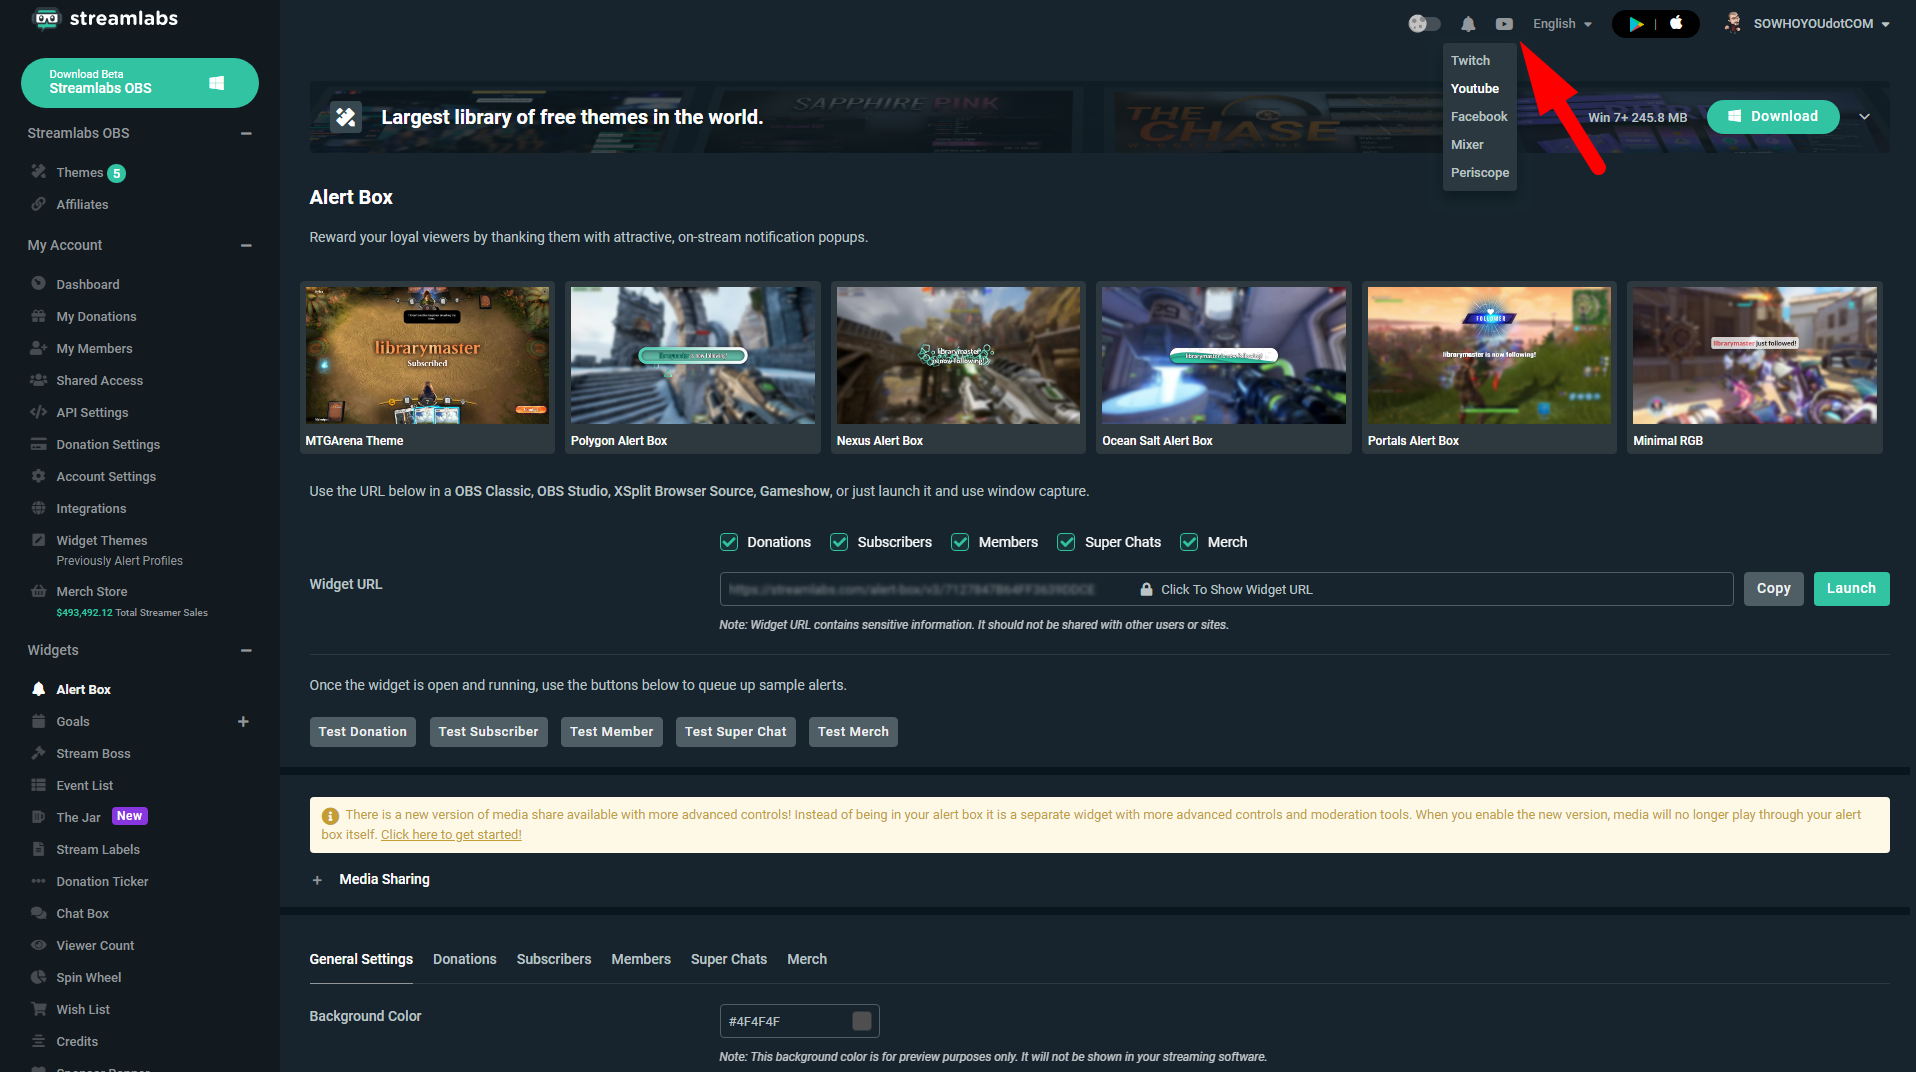Select Facebook from platform menu
The height and width of the screenshot is (1072, 1916).
[x=1479, y=116]
